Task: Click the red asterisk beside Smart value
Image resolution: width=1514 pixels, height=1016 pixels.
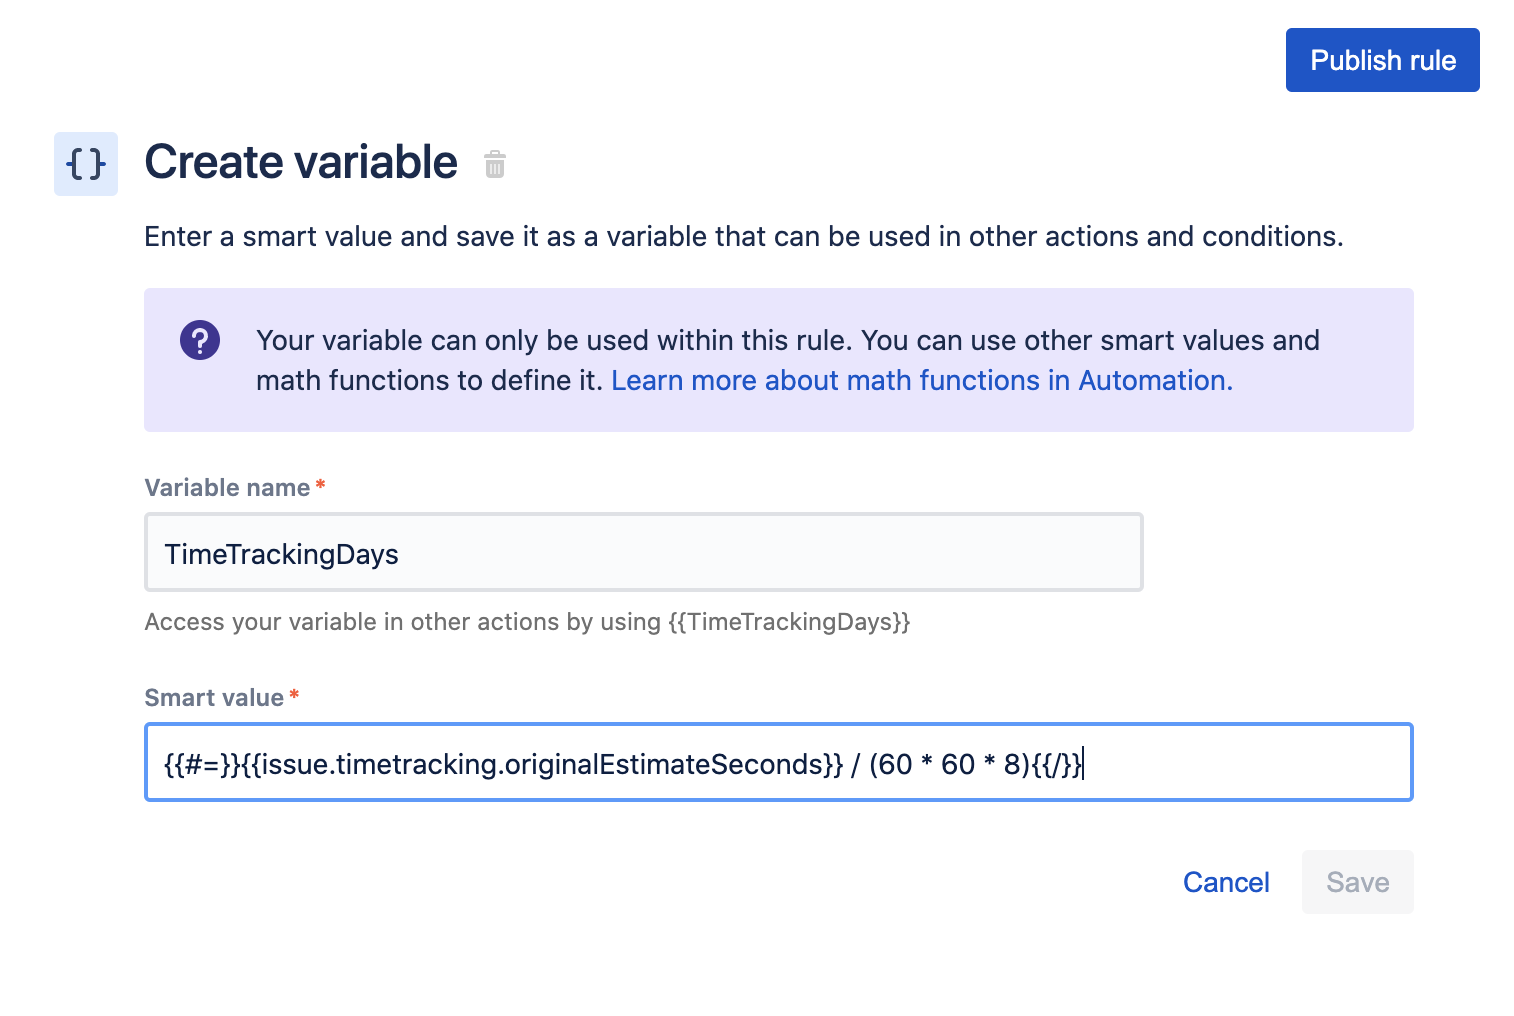Action: 294,695
